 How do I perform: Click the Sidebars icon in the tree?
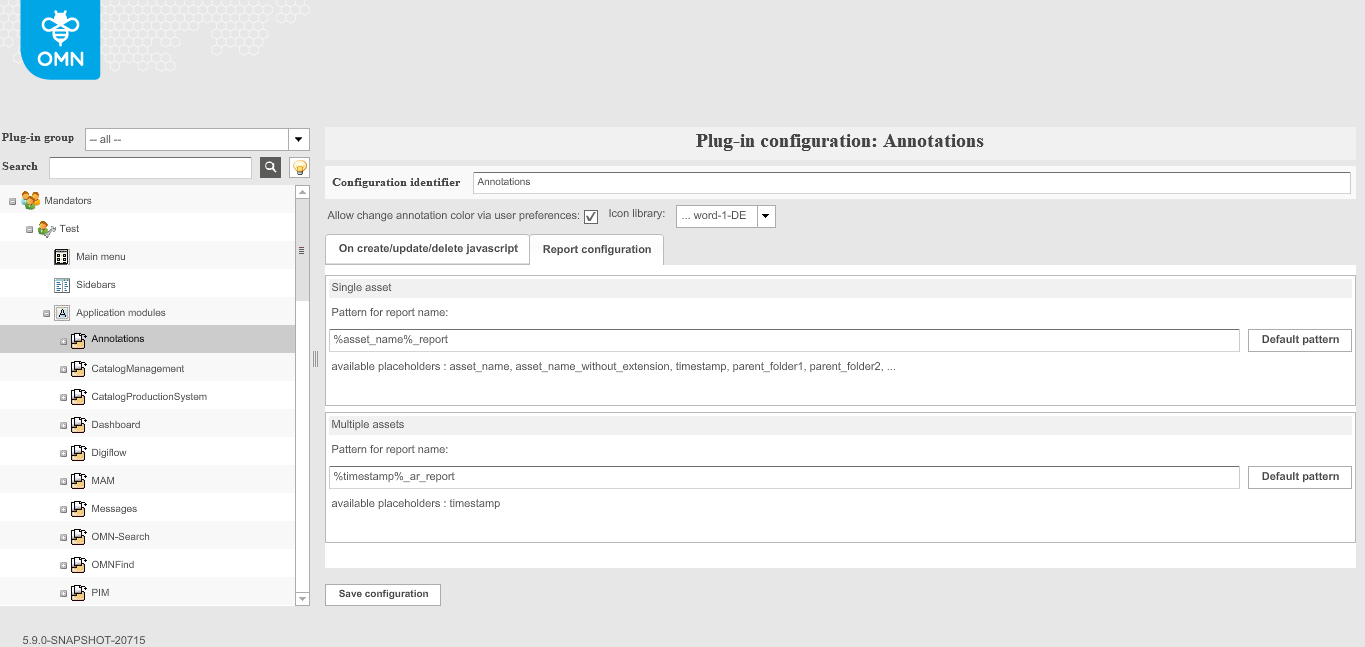click(62, 284)
